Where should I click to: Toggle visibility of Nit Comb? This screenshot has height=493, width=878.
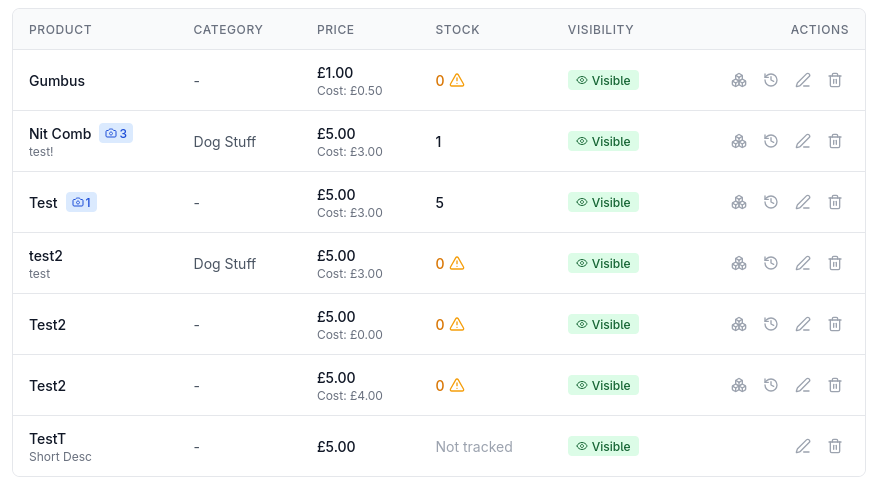(603, 141)
